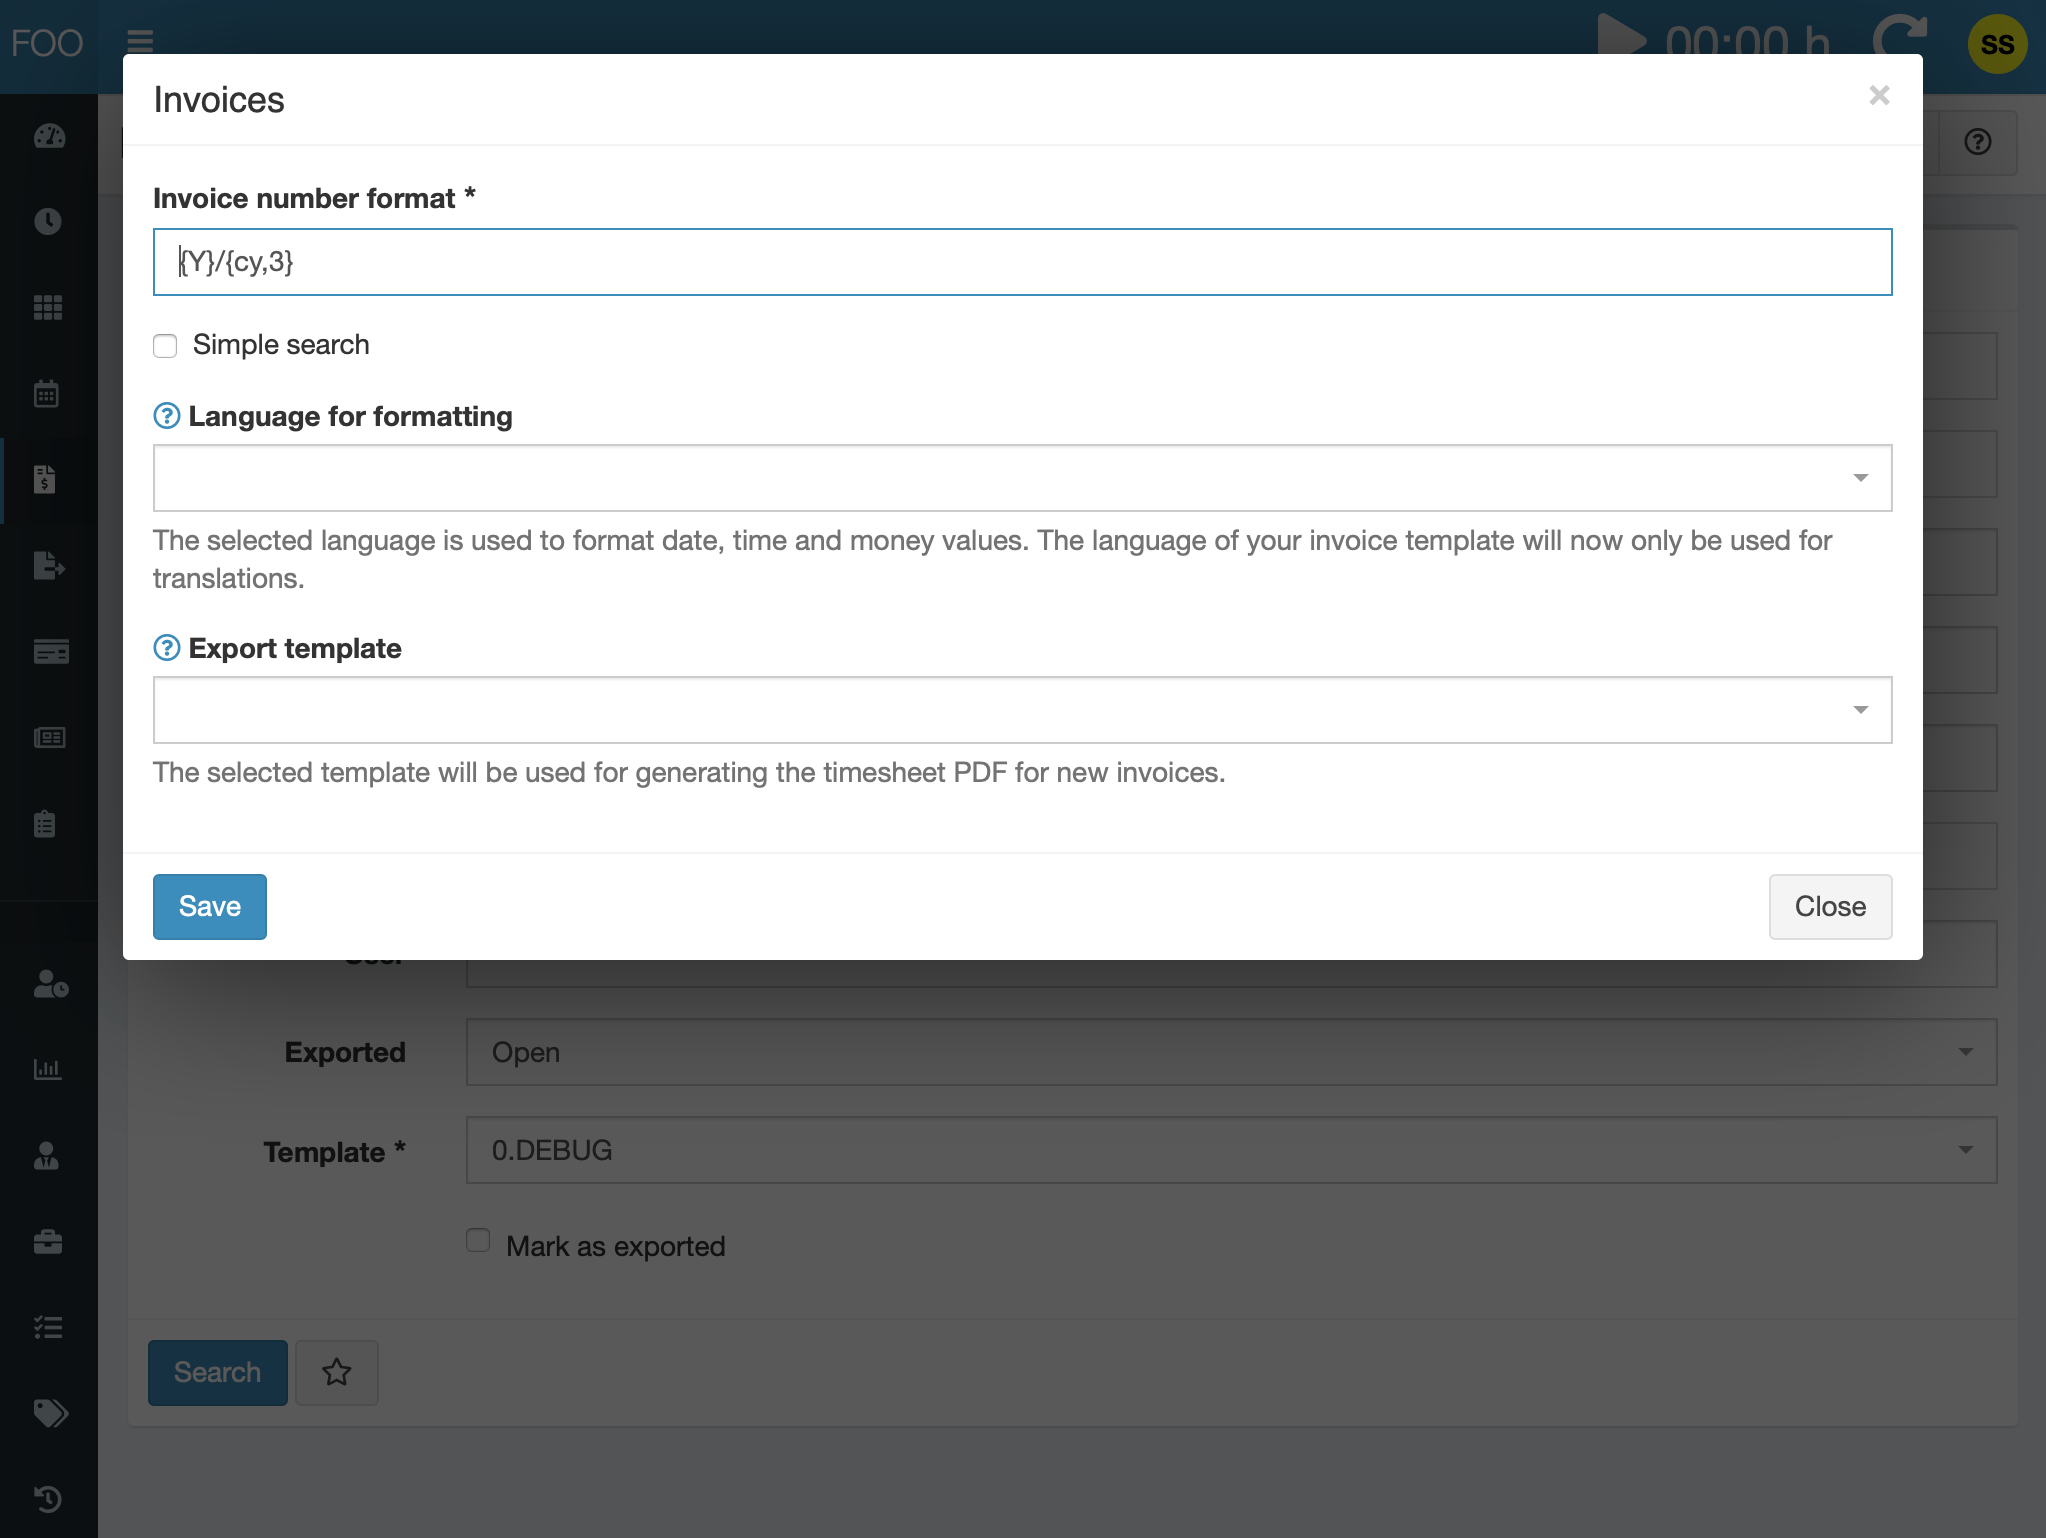Click the Save button in Invoices dialog
This screenshot has height=1538, width=2046.
[x=210, y=907]
